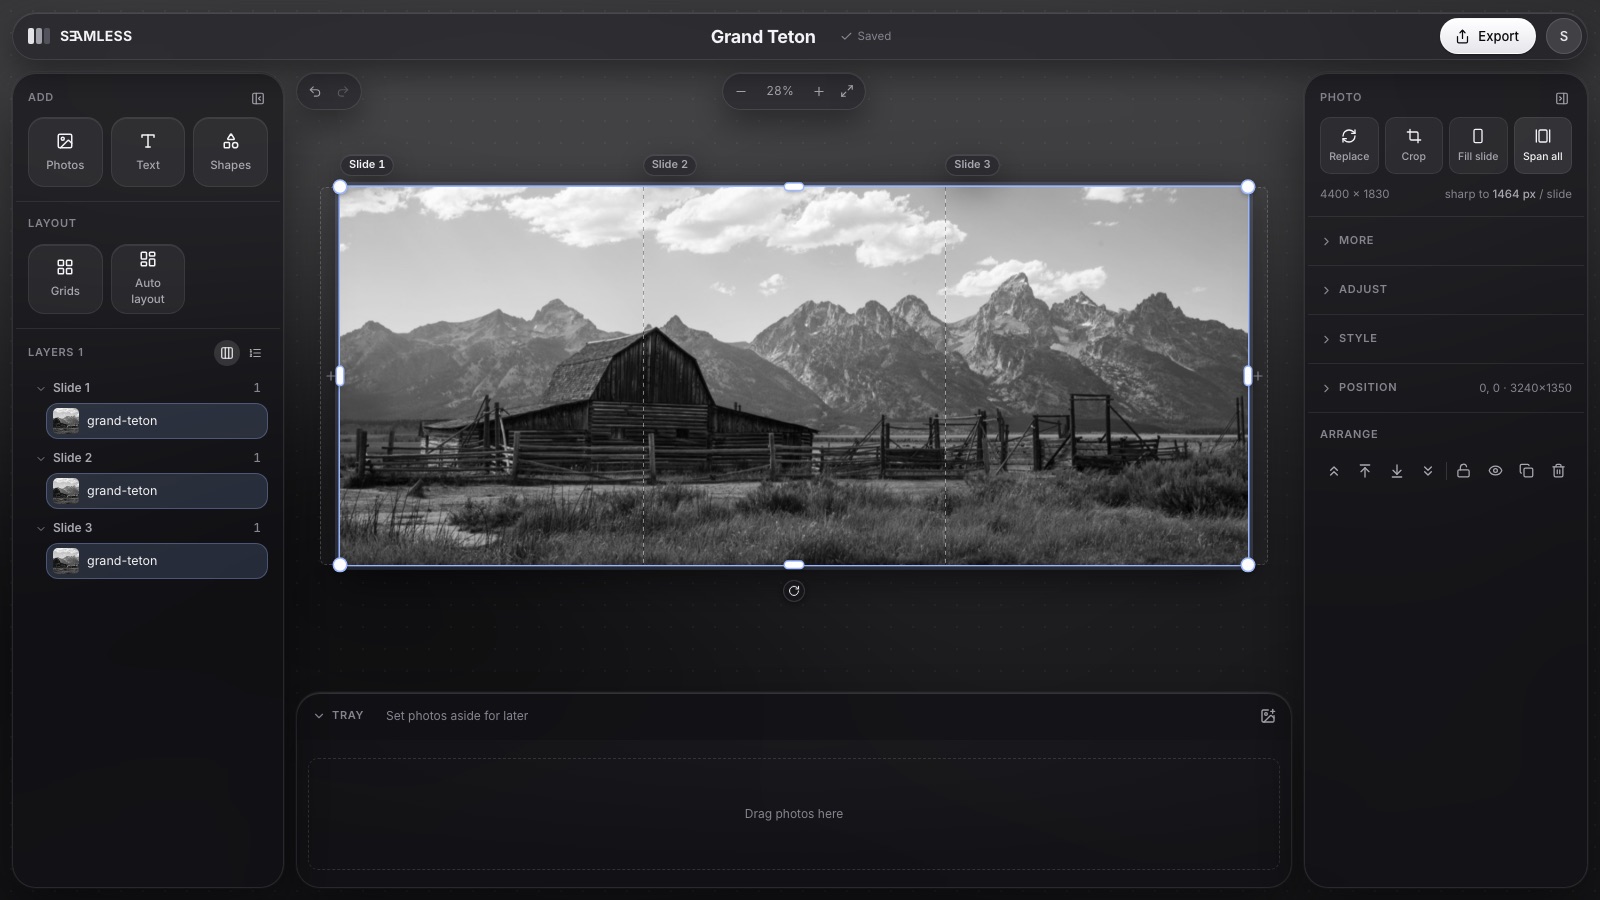Viewport: 1600px width, 900px height.
Task: Collapse the Tray panel
Action: point(319,716)
